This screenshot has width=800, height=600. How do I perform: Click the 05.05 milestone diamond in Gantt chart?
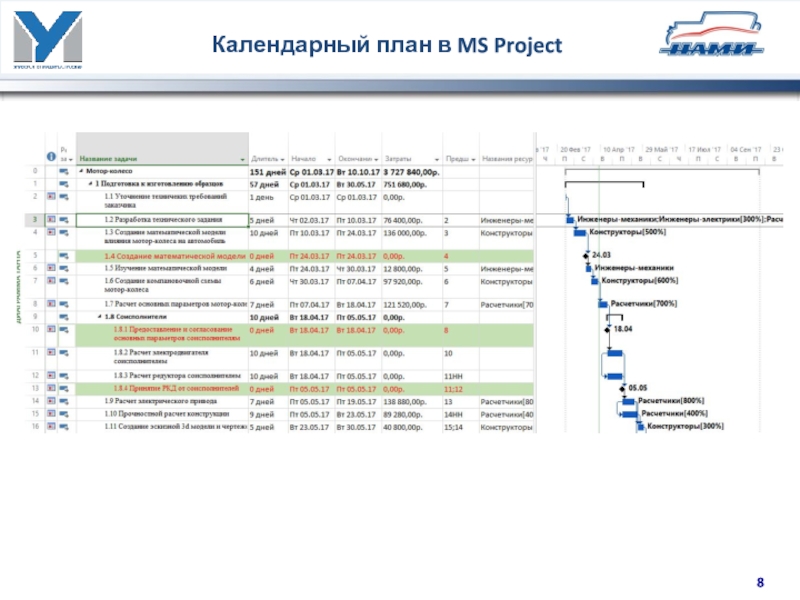pyautogui.click(x=622, y=389)
